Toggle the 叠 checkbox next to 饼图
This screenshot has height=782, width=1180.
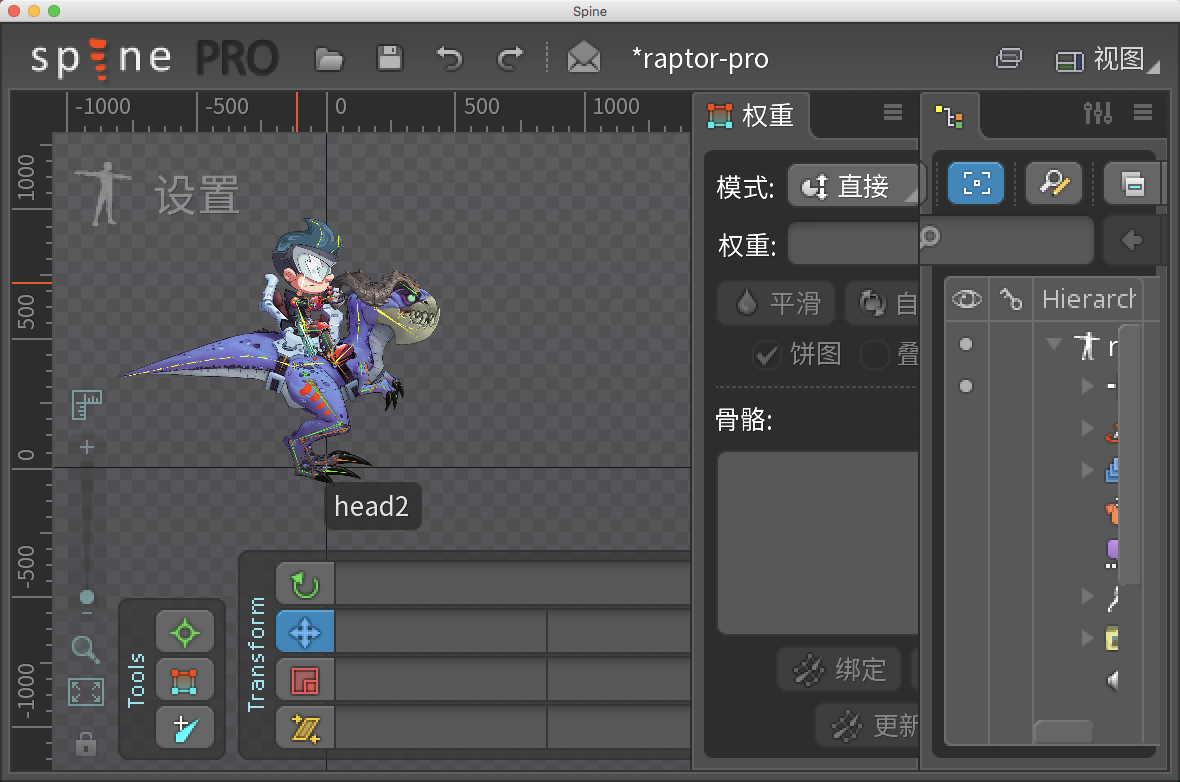pos(873,355)
